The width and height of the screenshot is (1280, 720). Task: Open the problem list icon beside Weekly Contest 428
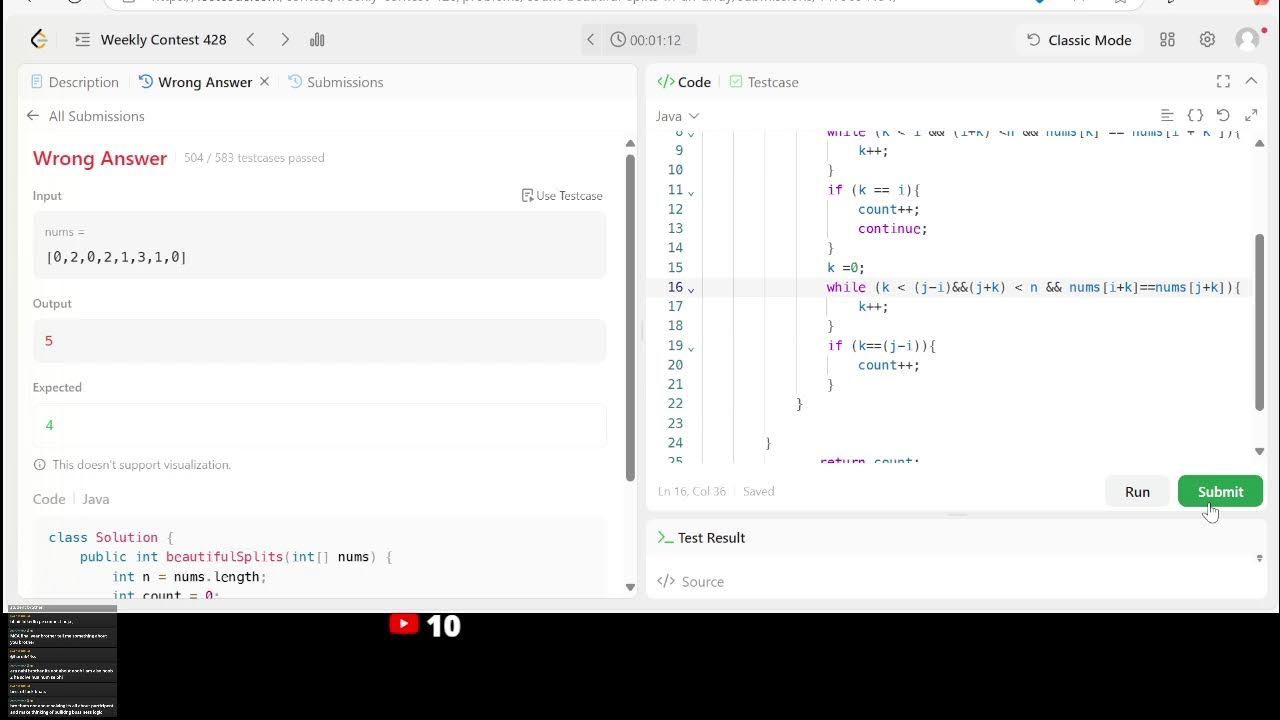tap(82, 40)
